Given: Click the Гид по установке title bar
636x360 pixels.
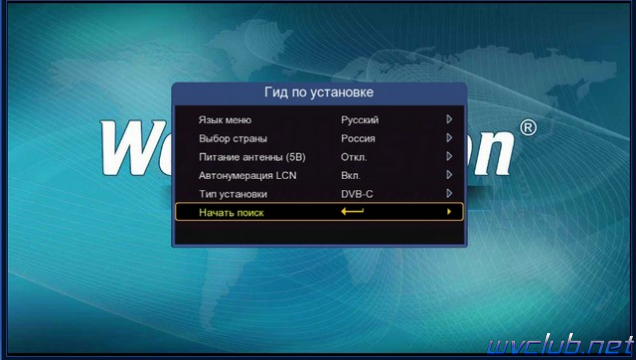Looking at the screenshot, I should [319, 92].
